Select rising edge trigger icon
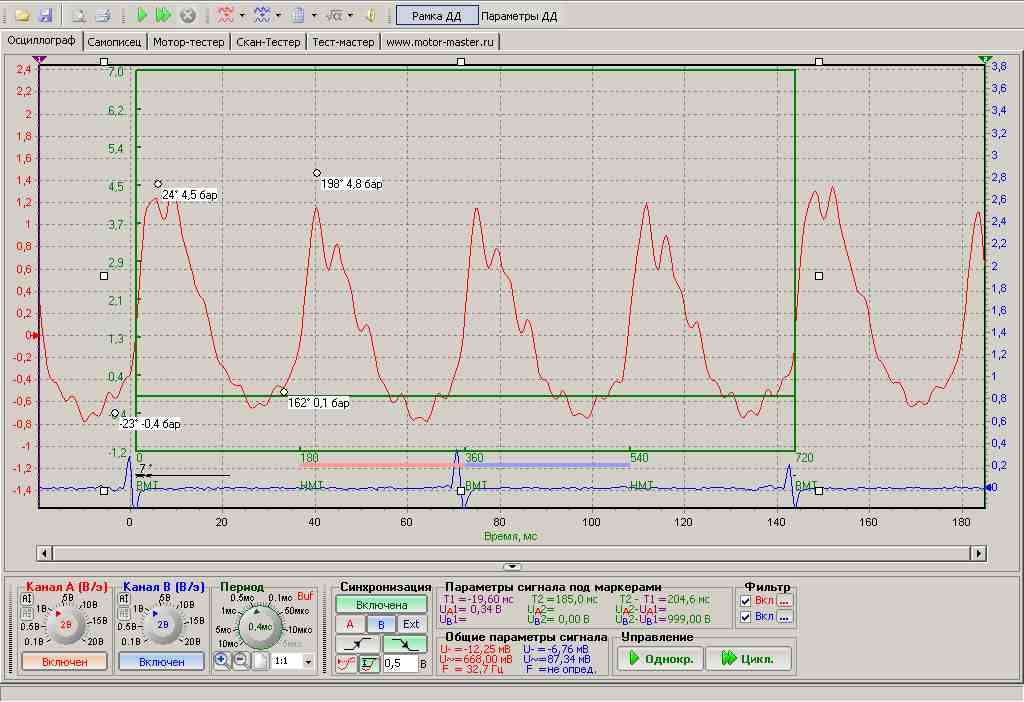This screenshot has width=1024, height=702. [x=358, y=643]
